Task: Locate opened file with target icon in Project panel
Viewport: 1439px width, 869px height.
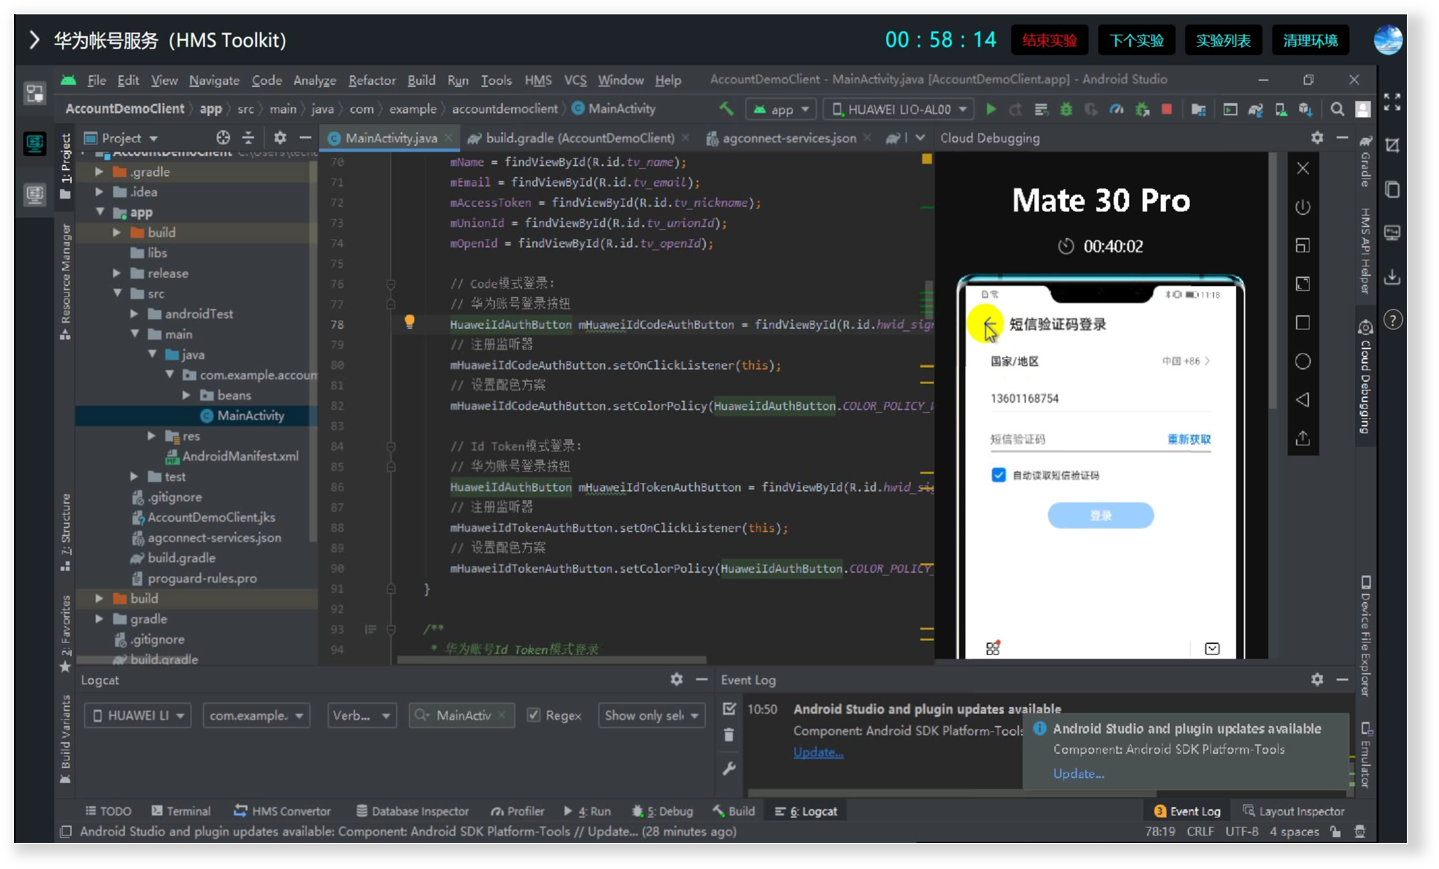Action: pos(223,138)
